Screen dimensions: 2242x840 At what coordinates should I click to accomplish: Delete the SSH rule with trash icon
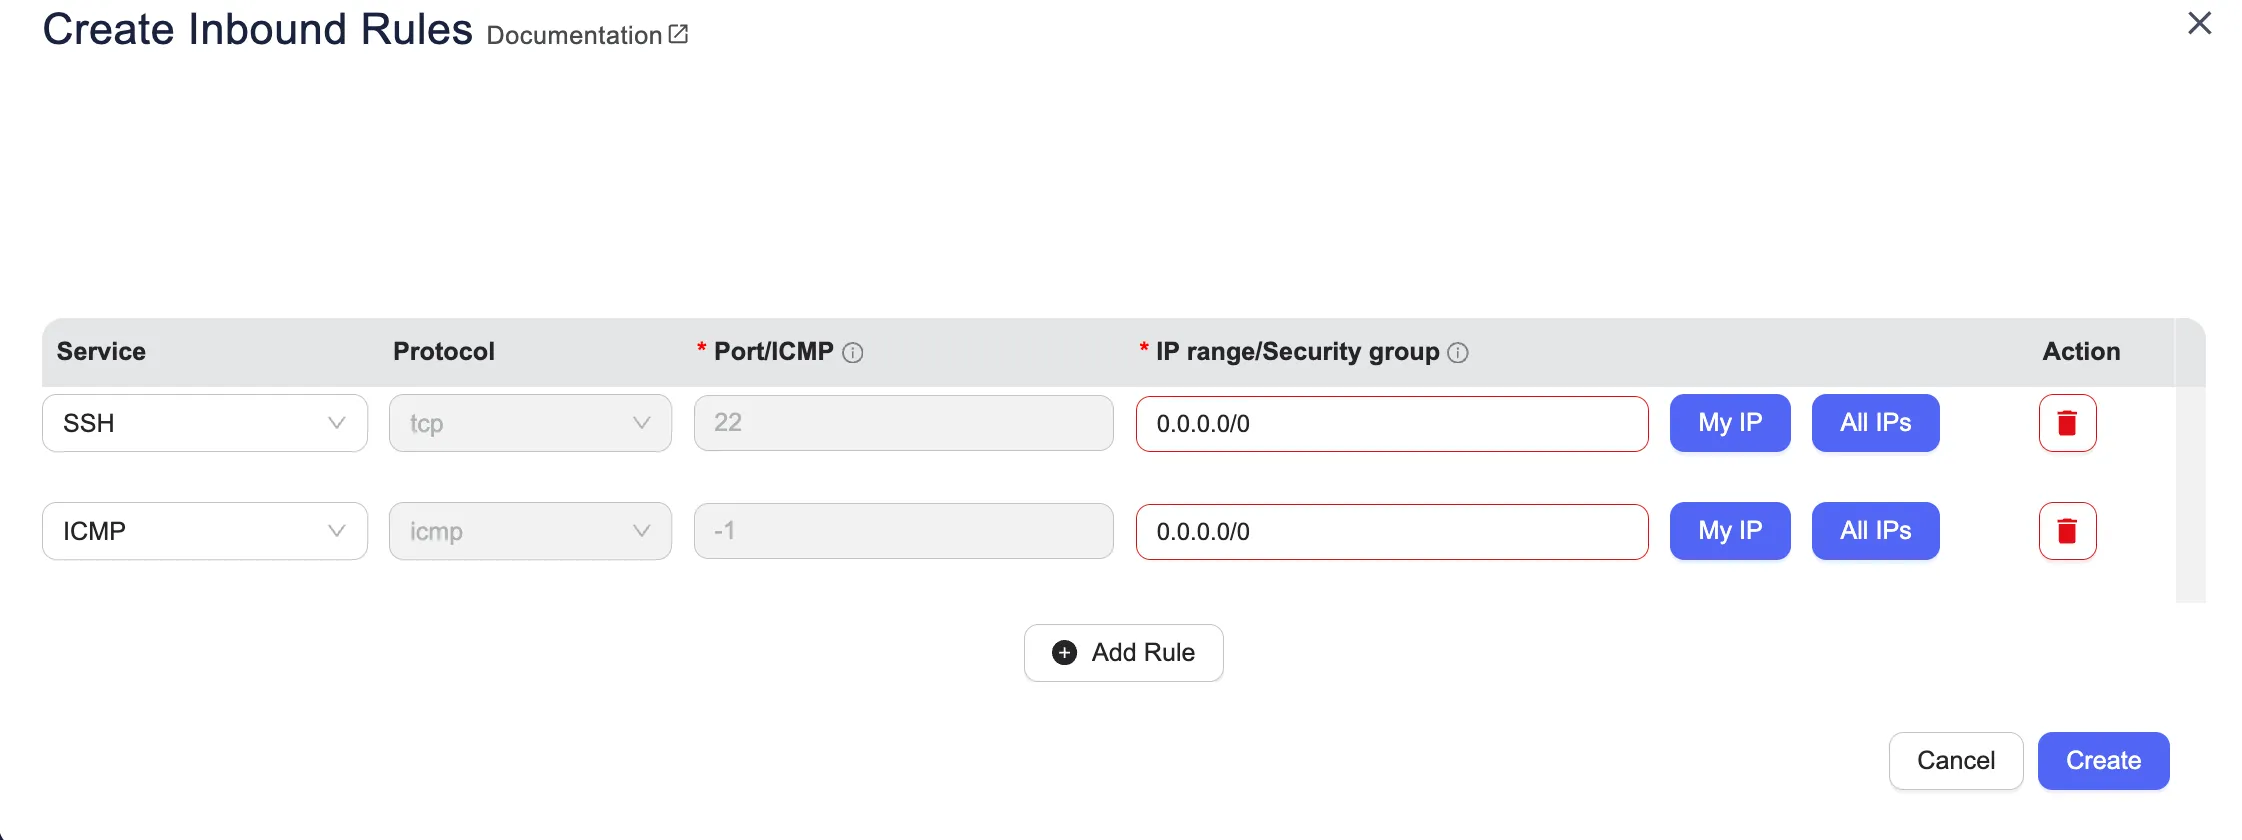point(2067,423)
